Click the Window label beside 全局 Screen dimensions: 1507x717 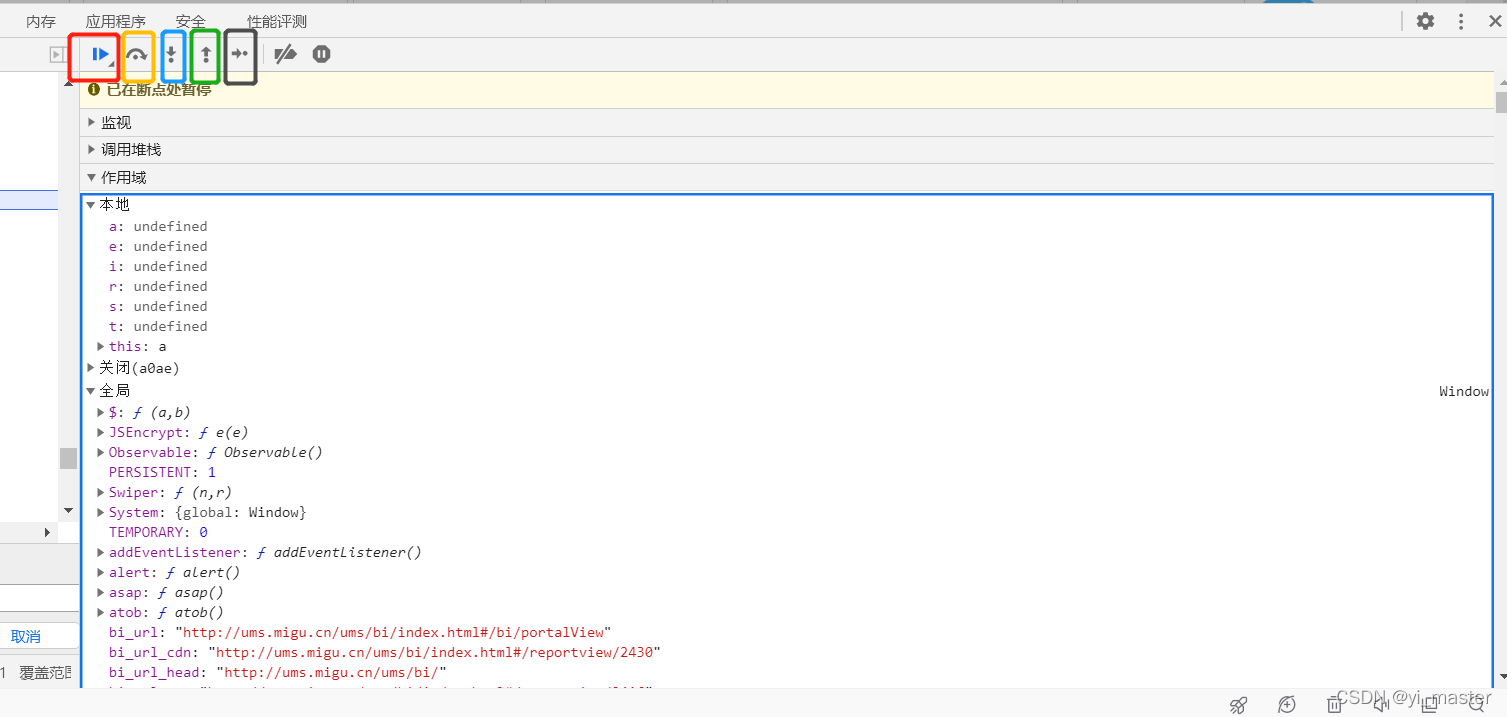click(x=1464, y=391)
